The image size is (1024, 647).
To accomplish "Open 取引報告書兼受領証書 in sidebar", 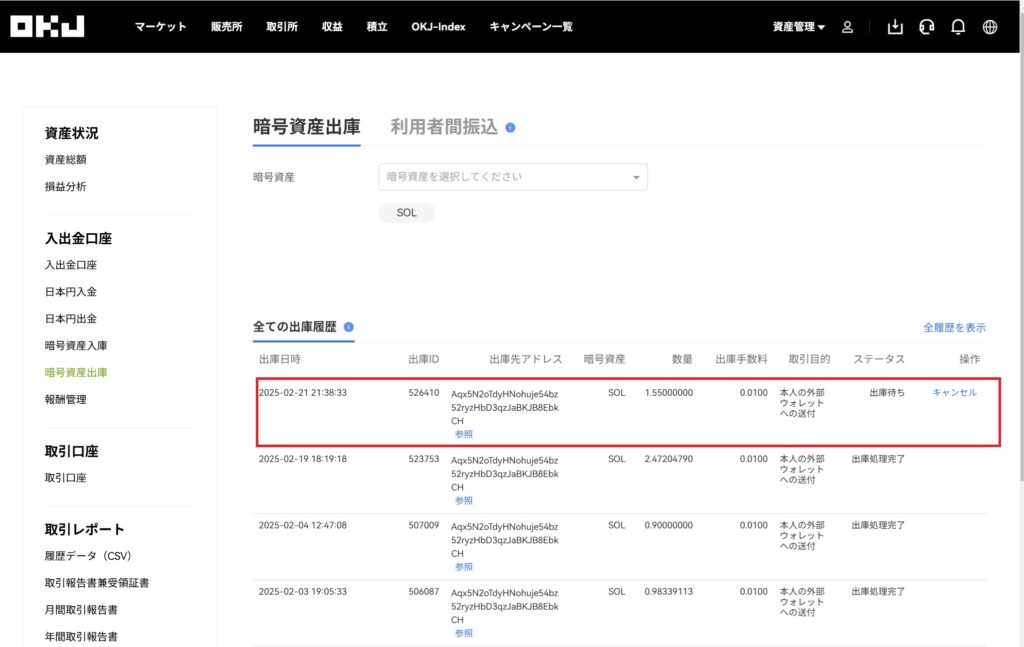I will tap(97, 583).
